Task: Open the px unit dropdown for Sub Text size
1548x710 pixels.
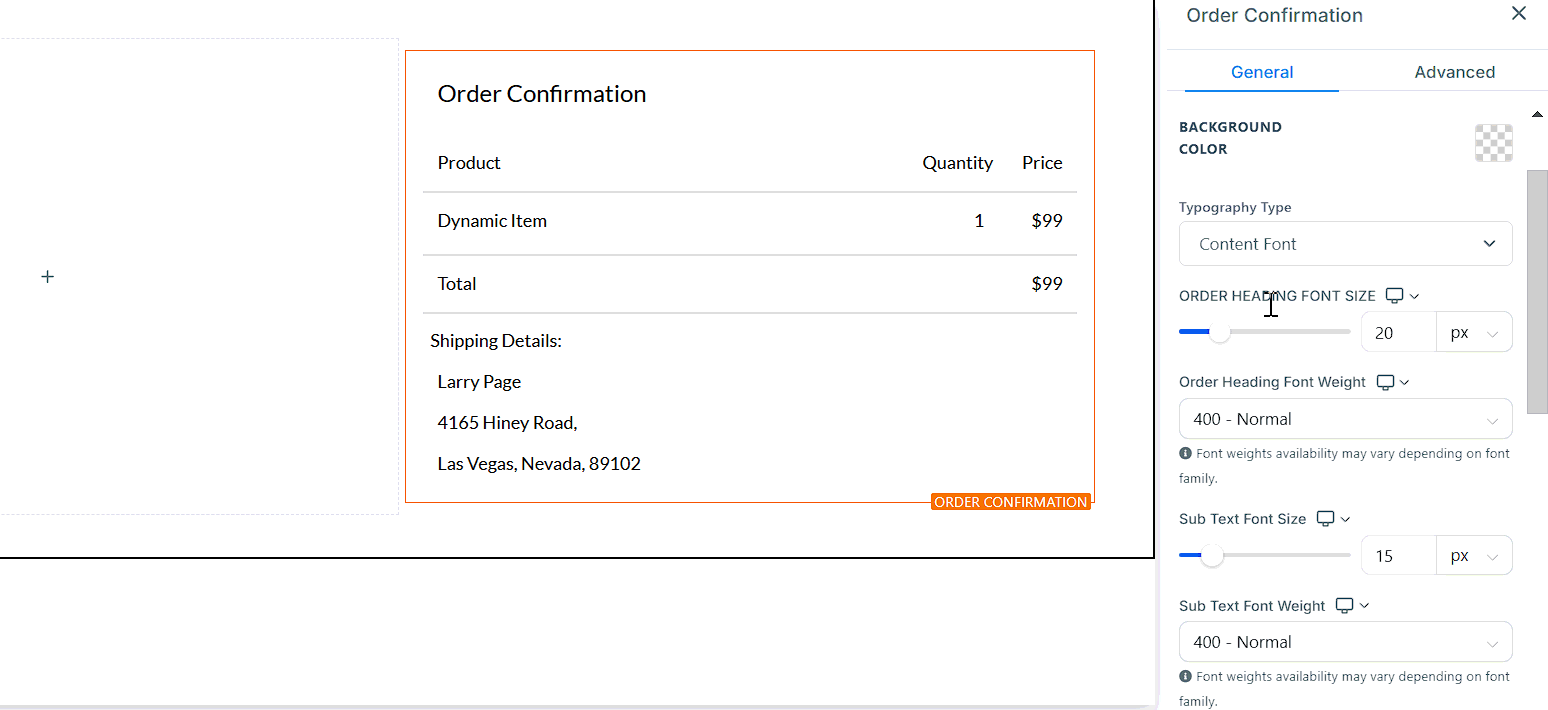Action: click(1474, 555)
